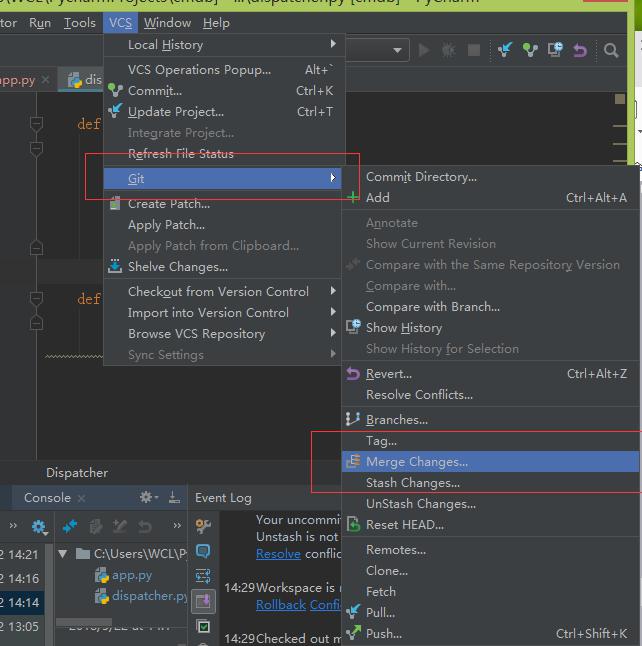The width and height of the screenshot is (642, 646).
Task: Open Show History toolbar icon
Action: coord(555,50)
